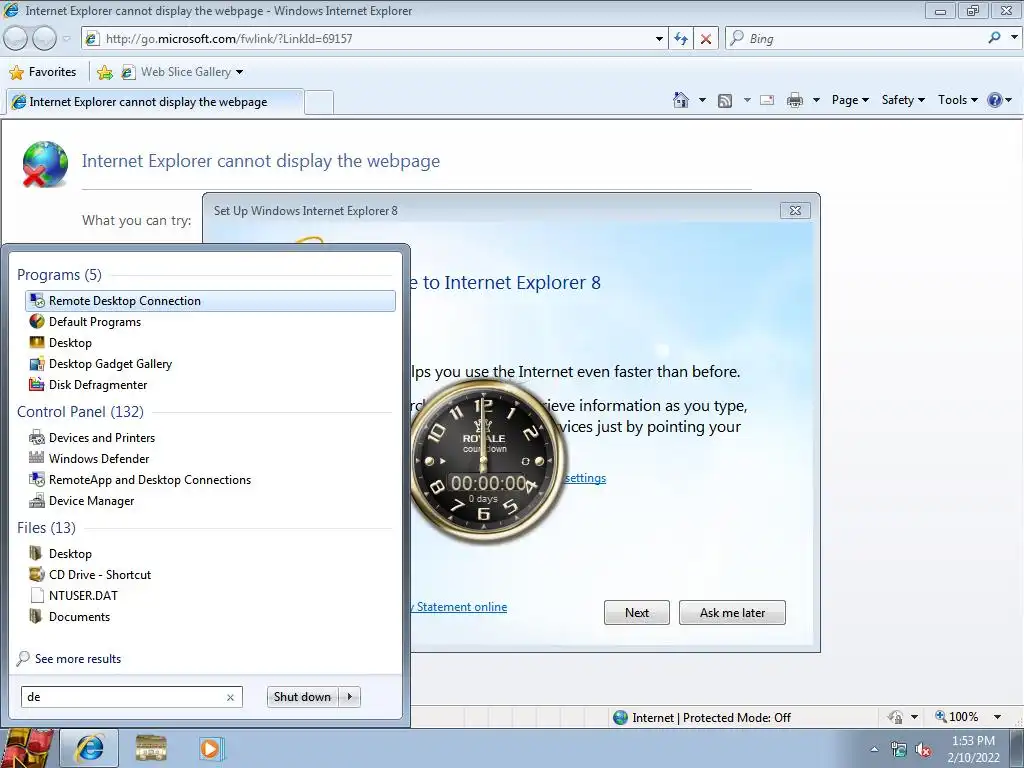The image size is (1024, 768).
Task: Open the address bar history dropdown
Action: tap(659, 39)
